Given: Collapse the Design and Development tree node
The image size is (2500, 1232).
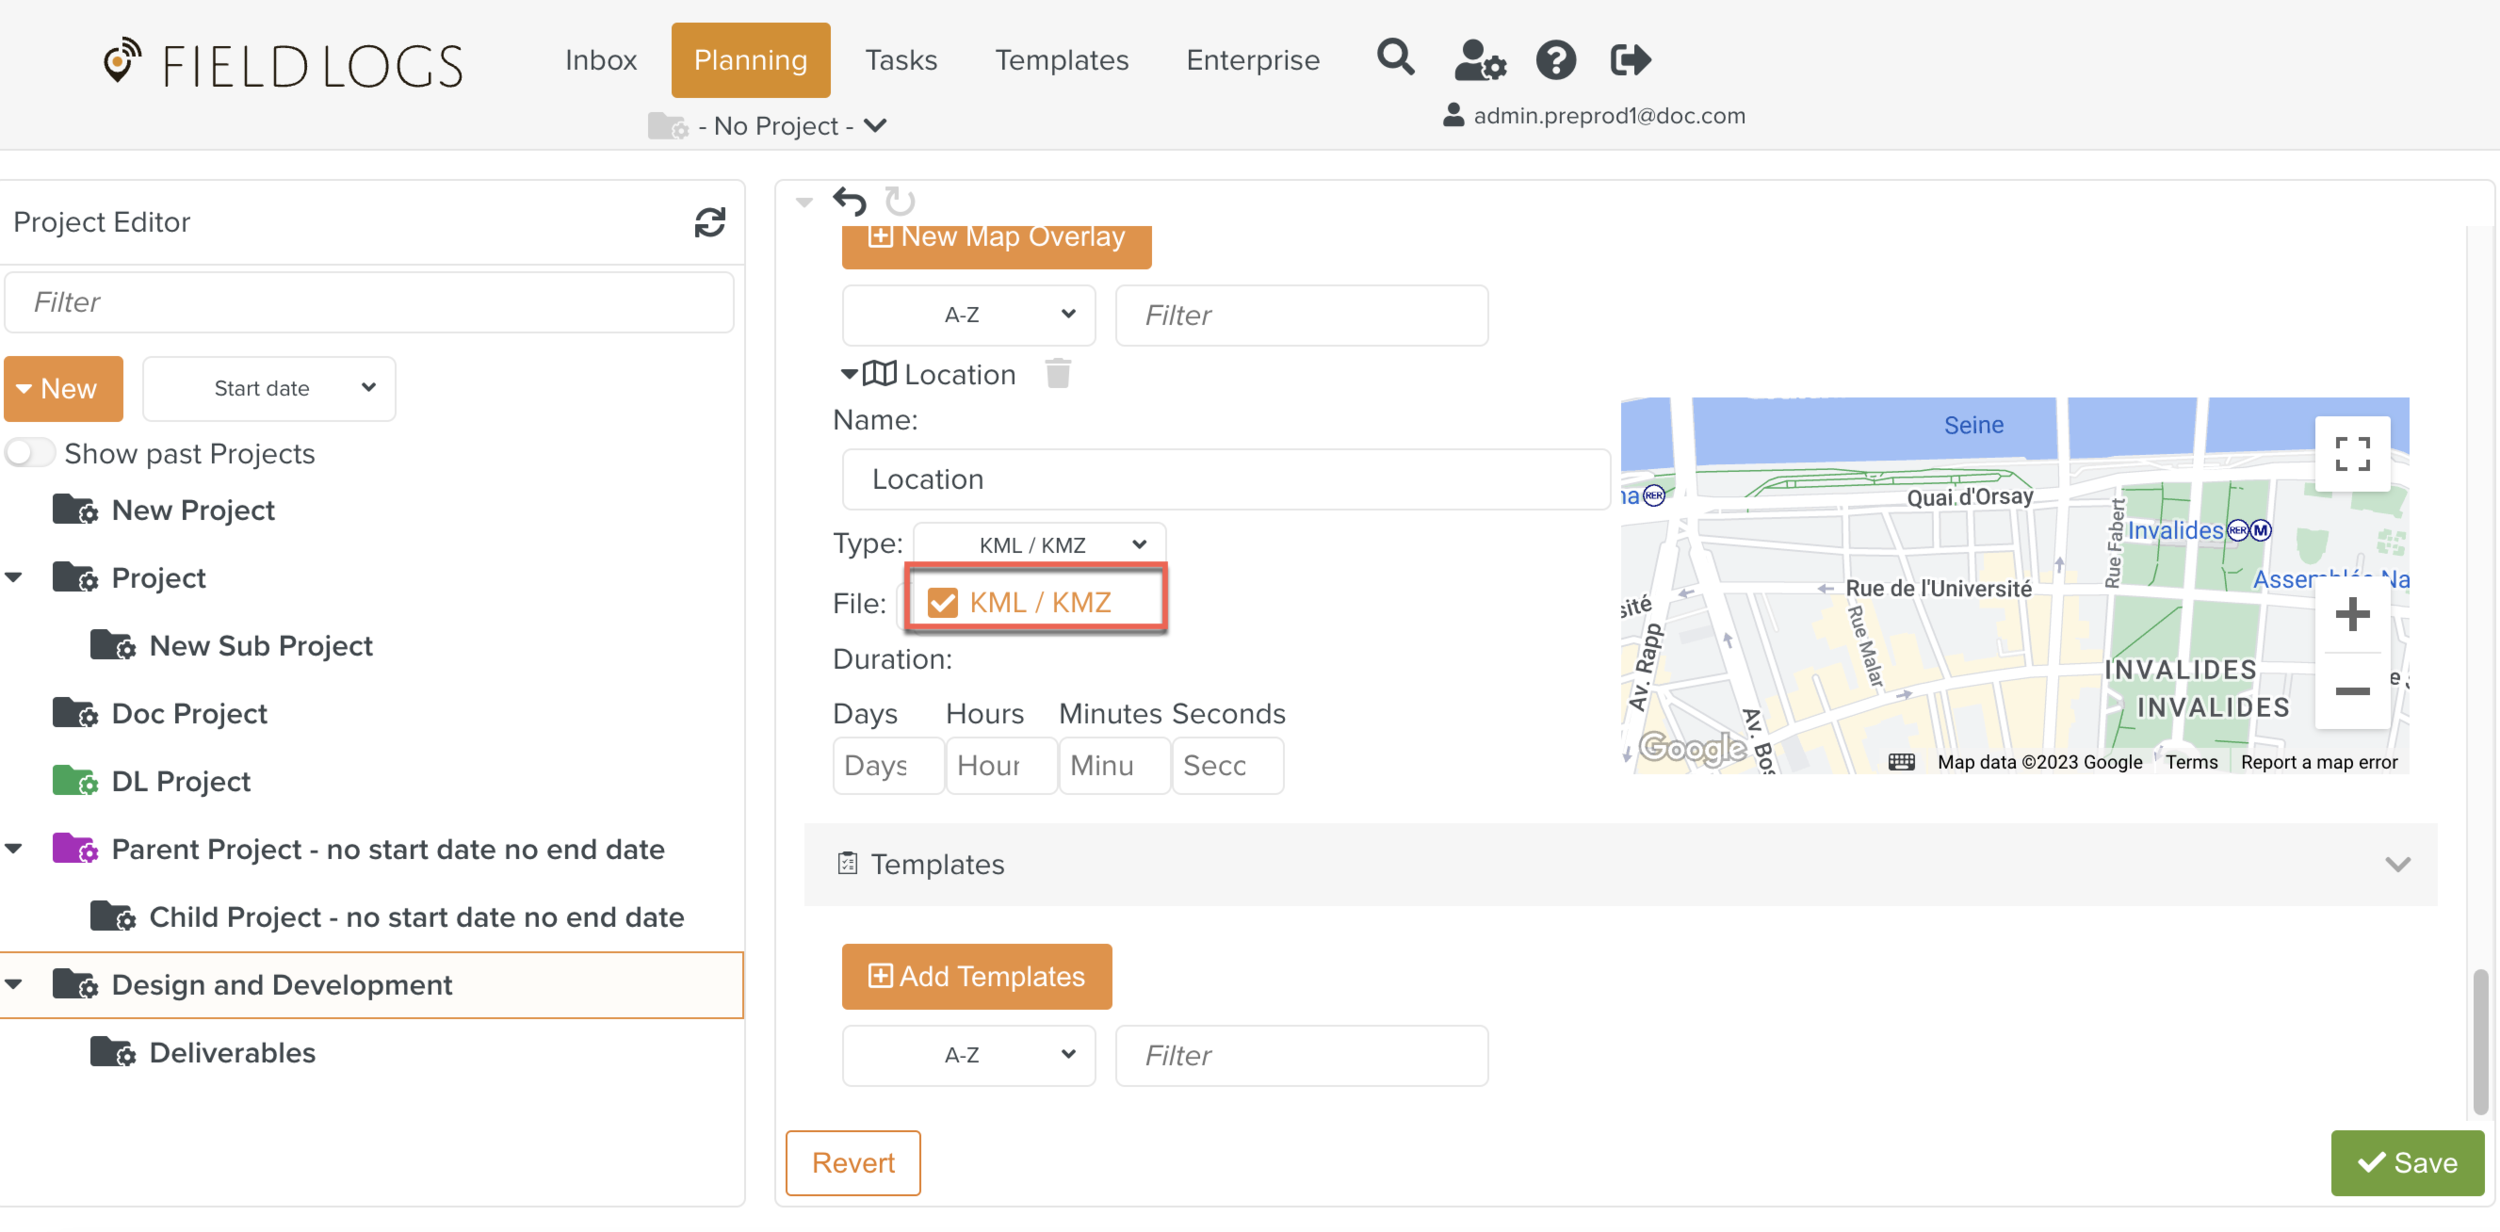Looking at the screenshot, I should coord(15,984).
